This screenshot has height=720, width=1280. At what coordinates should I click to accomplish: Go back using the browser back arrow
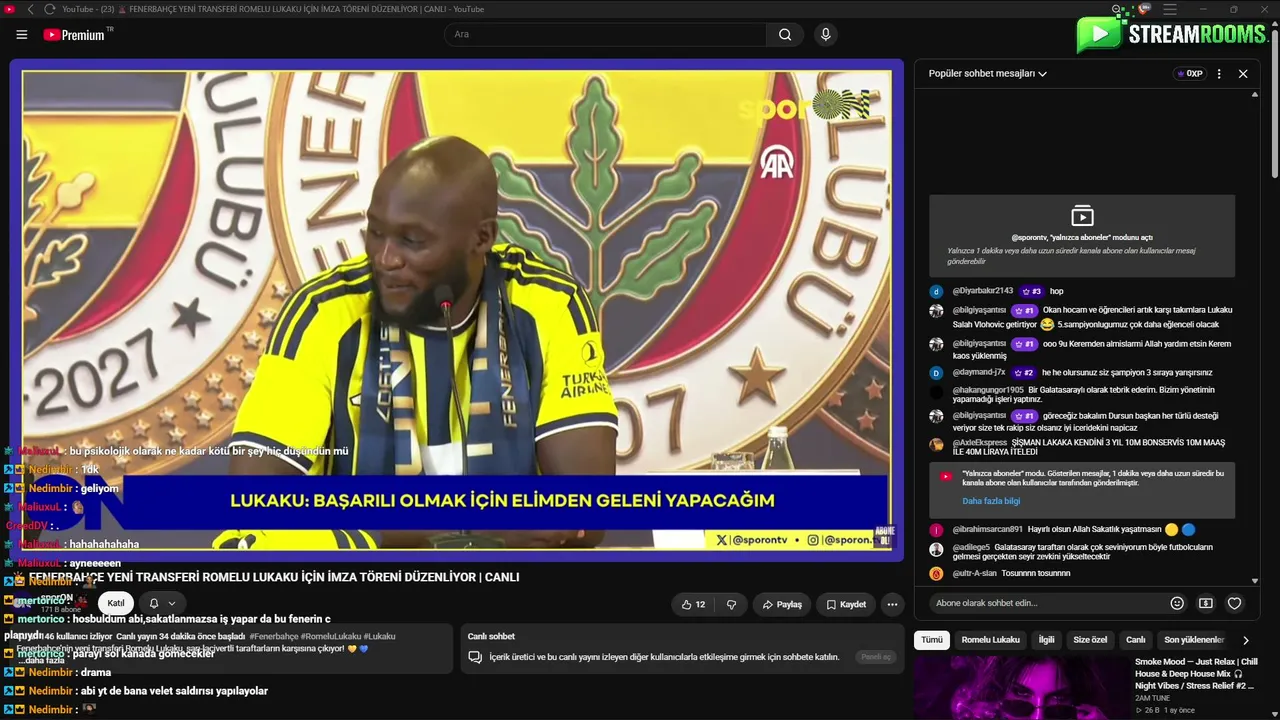point(30,9)
